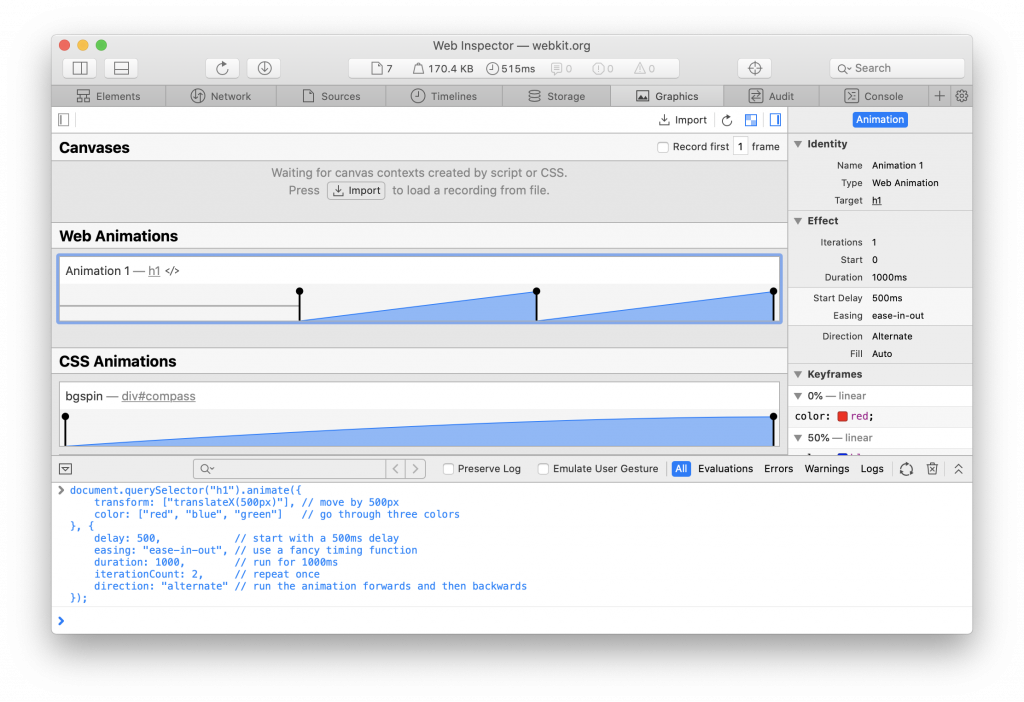Clear log on reload icon
Image resolution: width=1024 pixels, height=702 pixels.
coord(906,469)
